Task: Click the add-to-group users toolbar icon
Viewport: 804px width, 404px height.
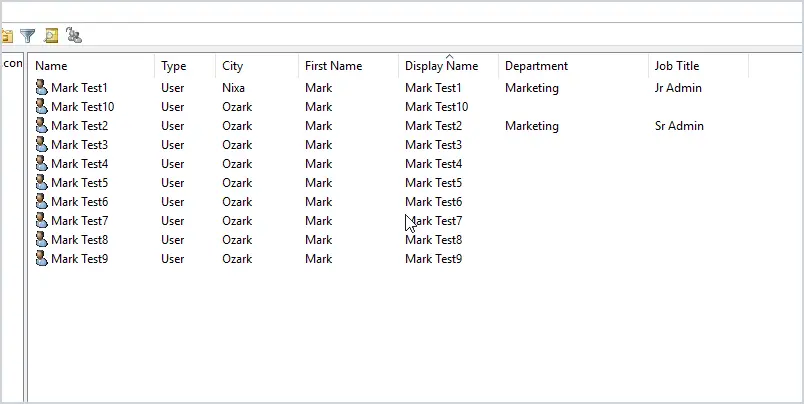Action: pyautogui.click(x=74, y=35)
